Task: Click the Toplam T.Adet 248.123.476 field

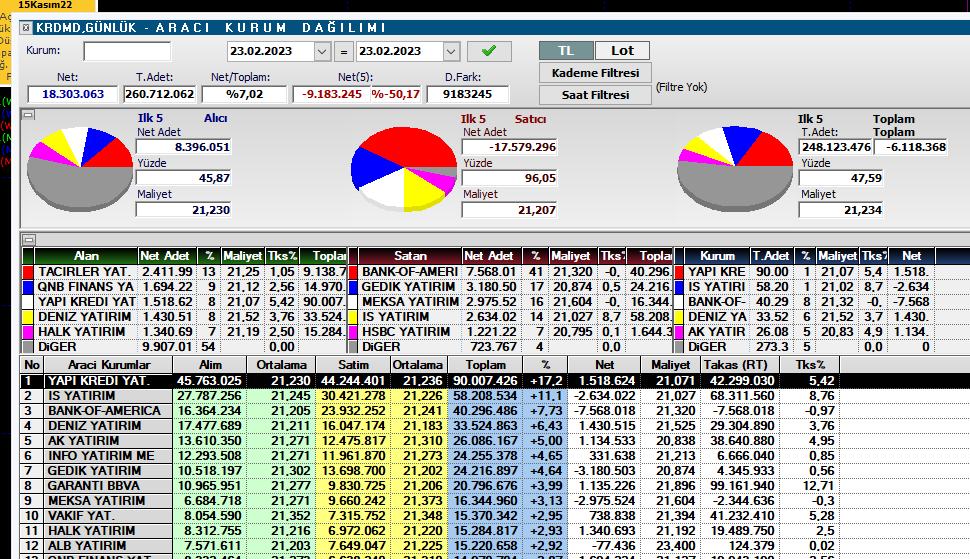Action: coord(835,147)
